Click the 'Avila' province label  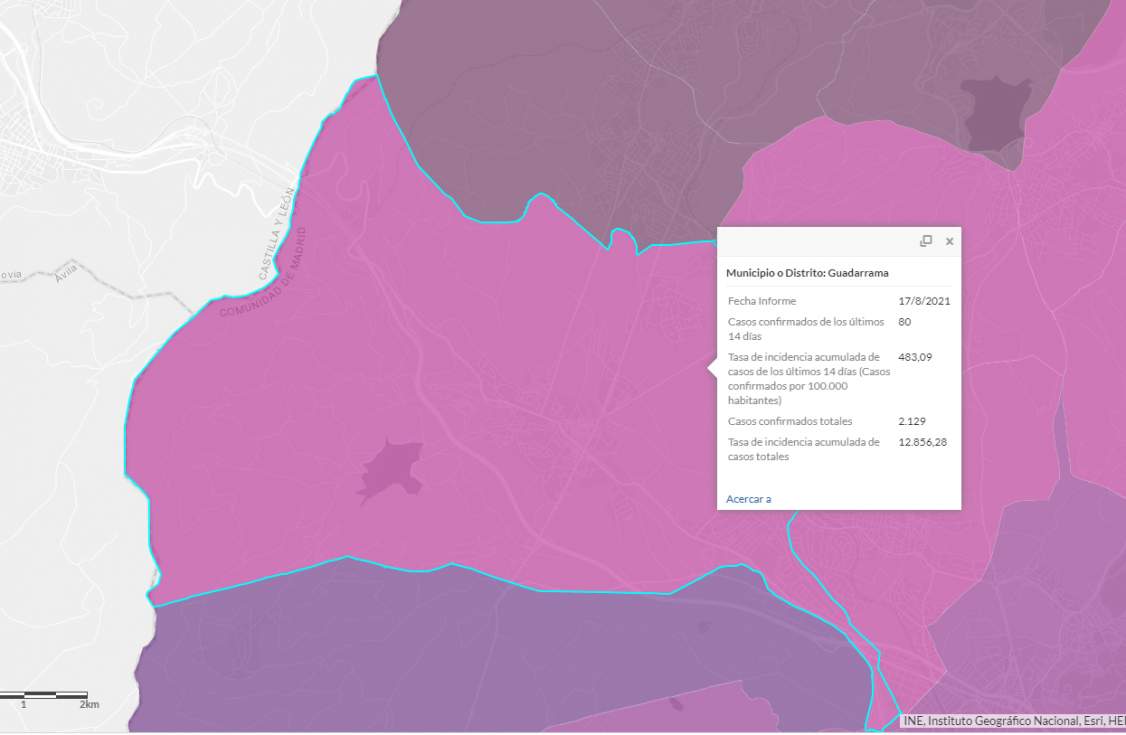[x=66, y=272]
